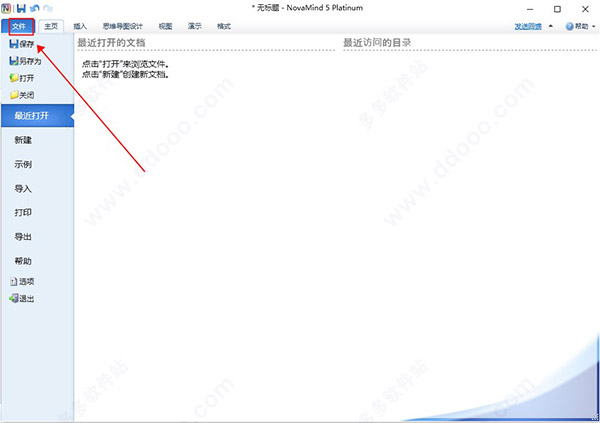Click the Undo arrow in quick access toolbar
This screenshot has height=423, width=600.
point(34,8)
